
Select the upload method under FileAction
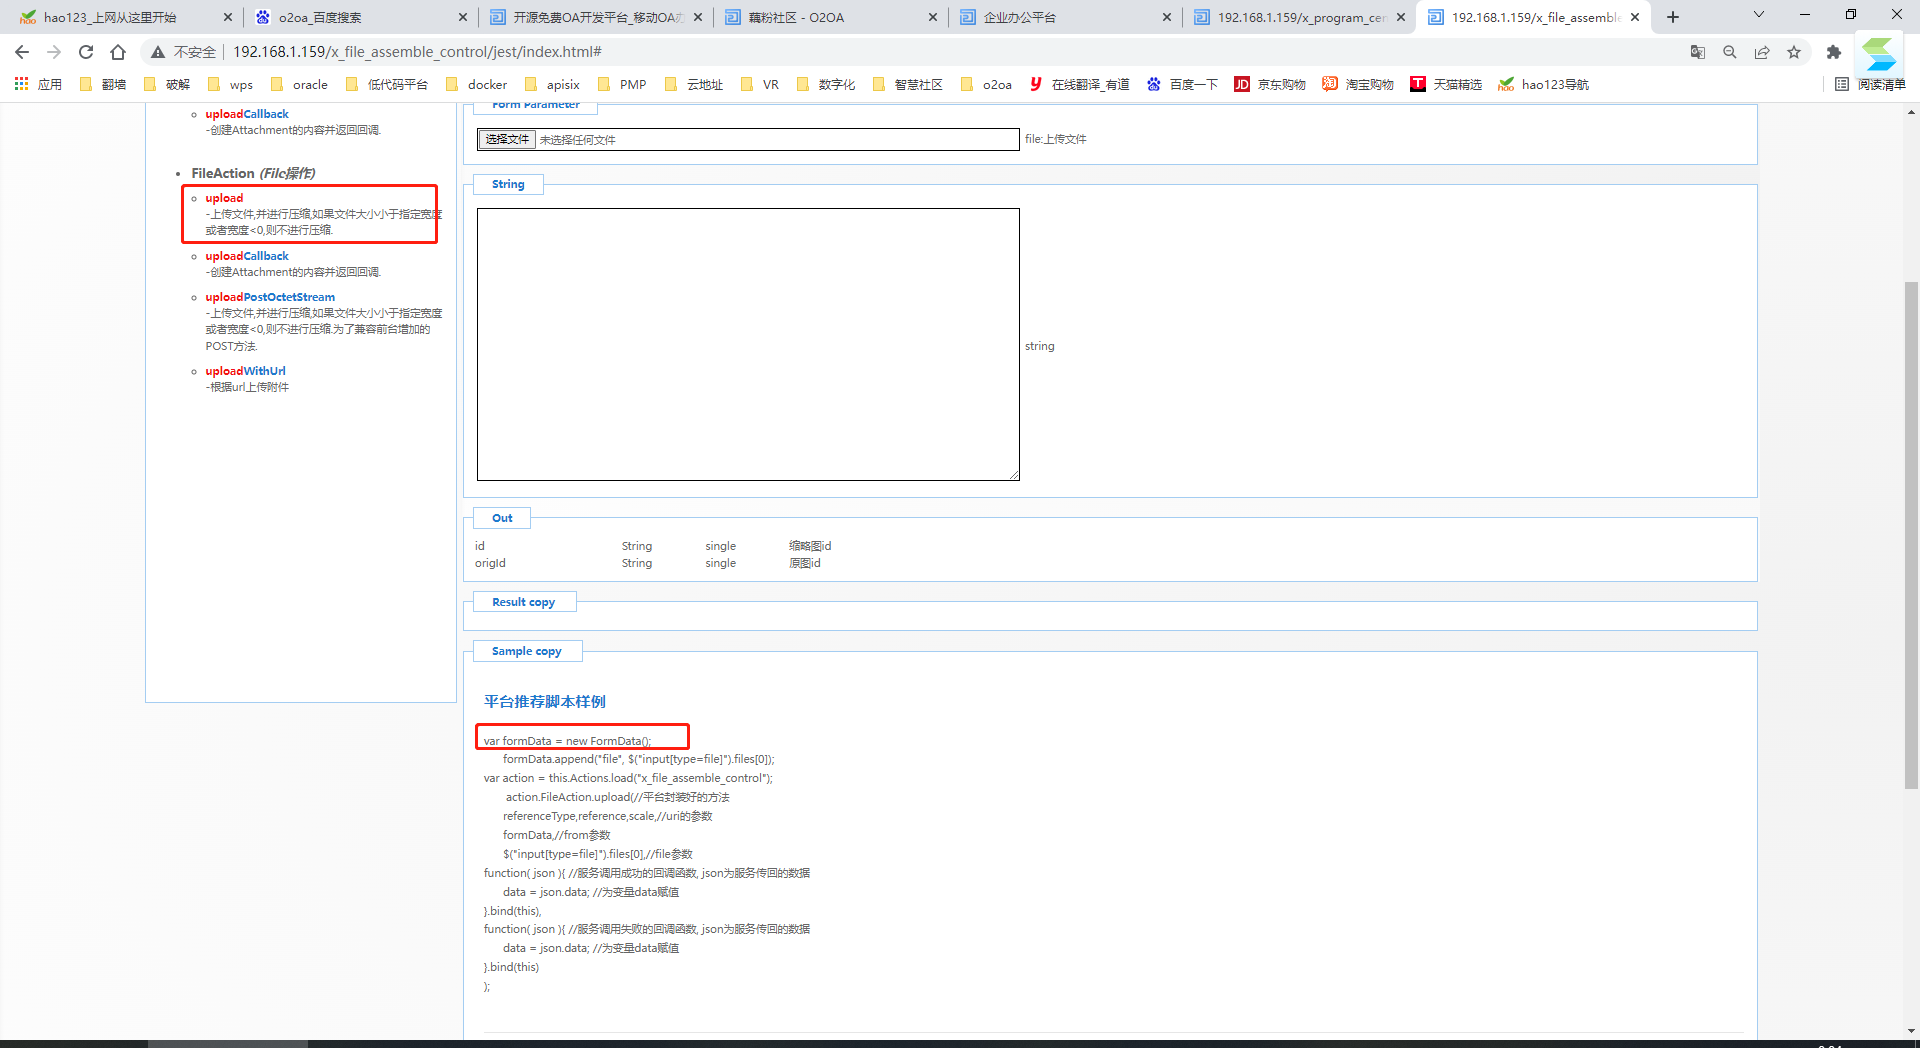tap(224, 198)
